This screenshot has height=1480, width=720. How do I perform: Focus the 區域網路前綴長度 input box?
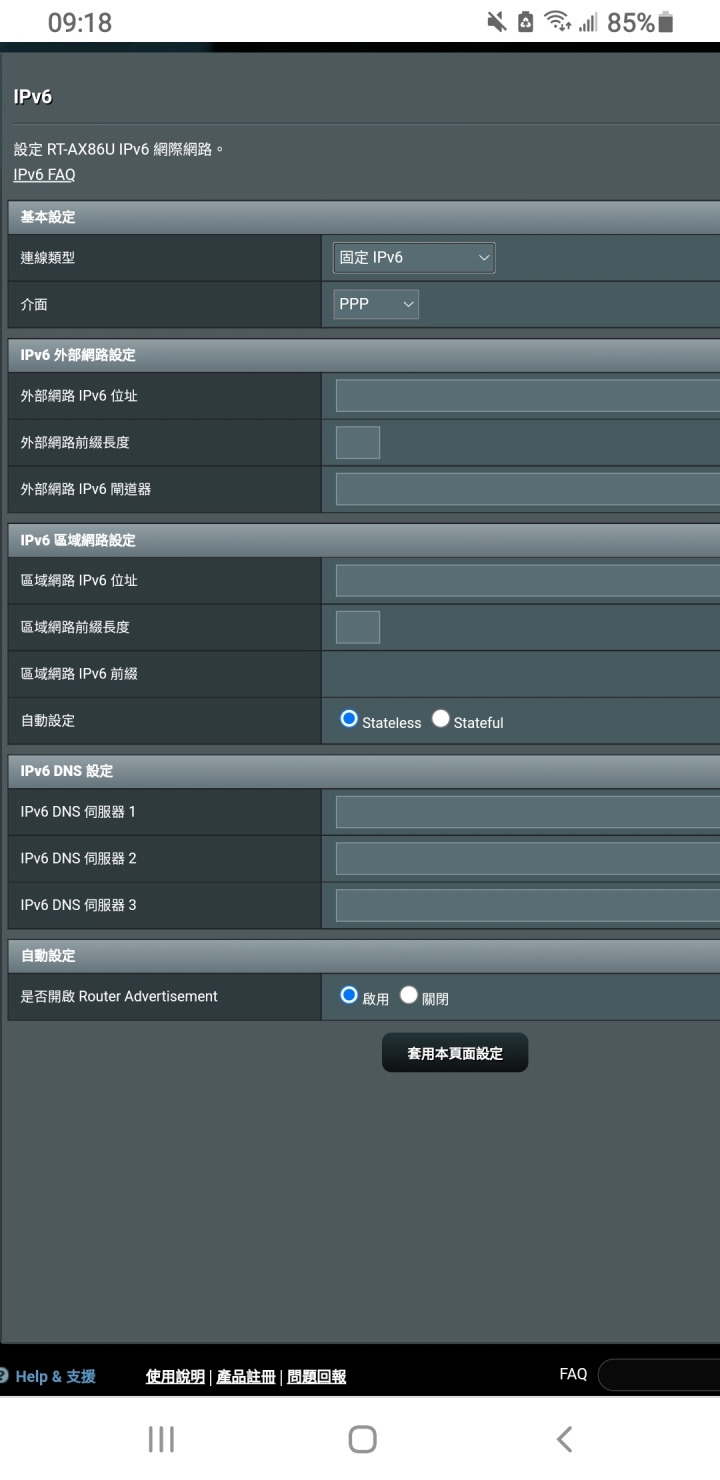[358, 627]
